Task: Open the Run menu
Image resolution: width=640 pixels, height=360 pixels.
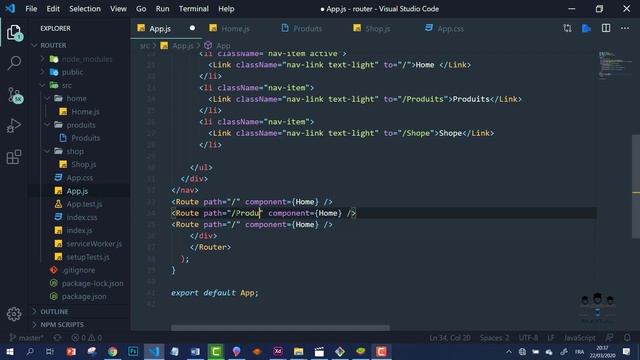Action: tap(162, 9)
